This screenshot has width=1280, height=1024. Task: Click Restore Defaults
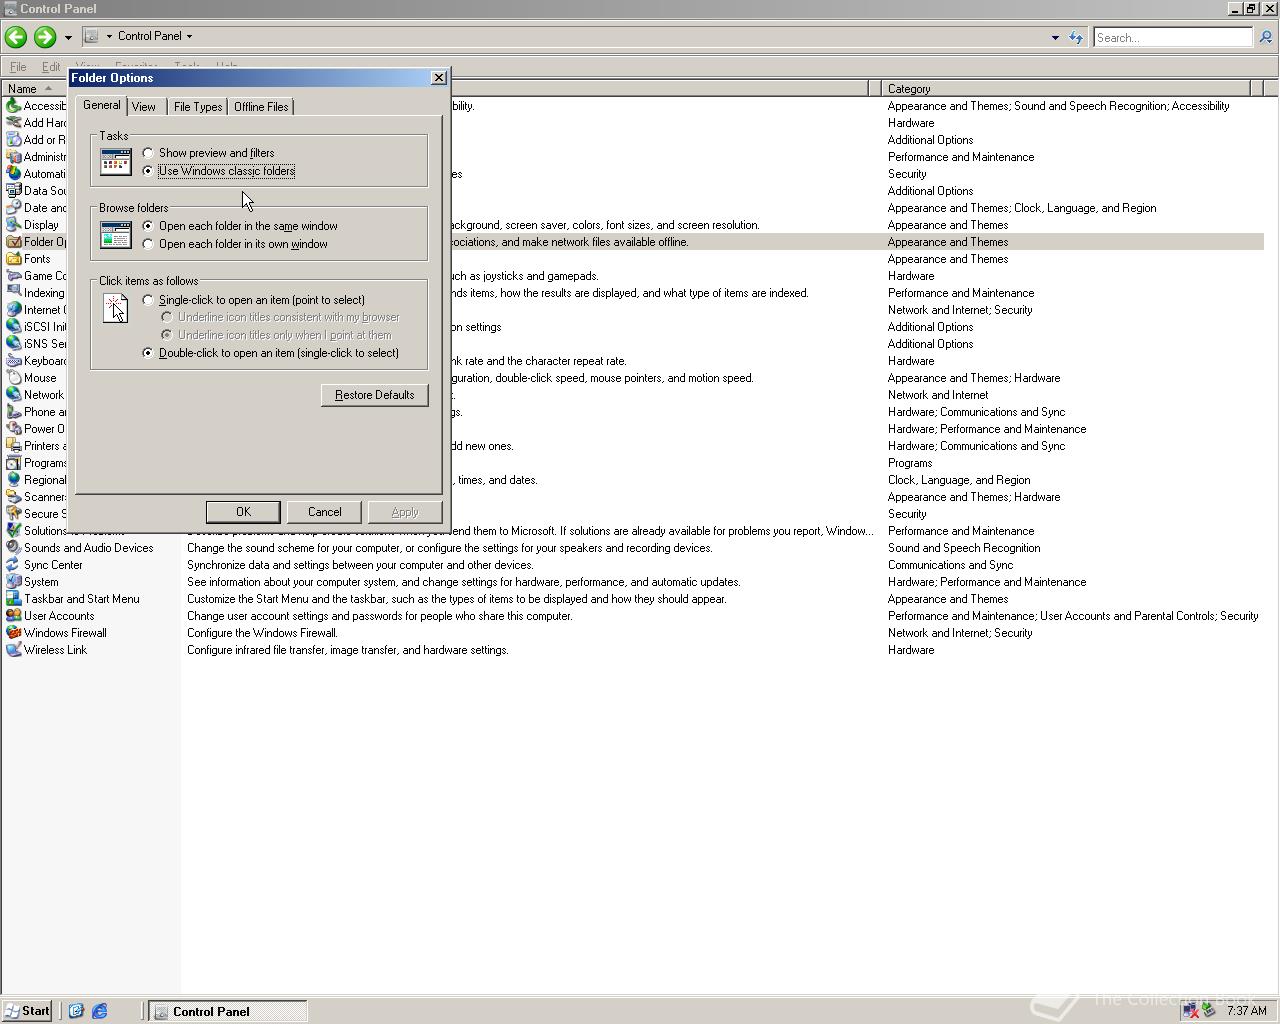tap(375, 395)
